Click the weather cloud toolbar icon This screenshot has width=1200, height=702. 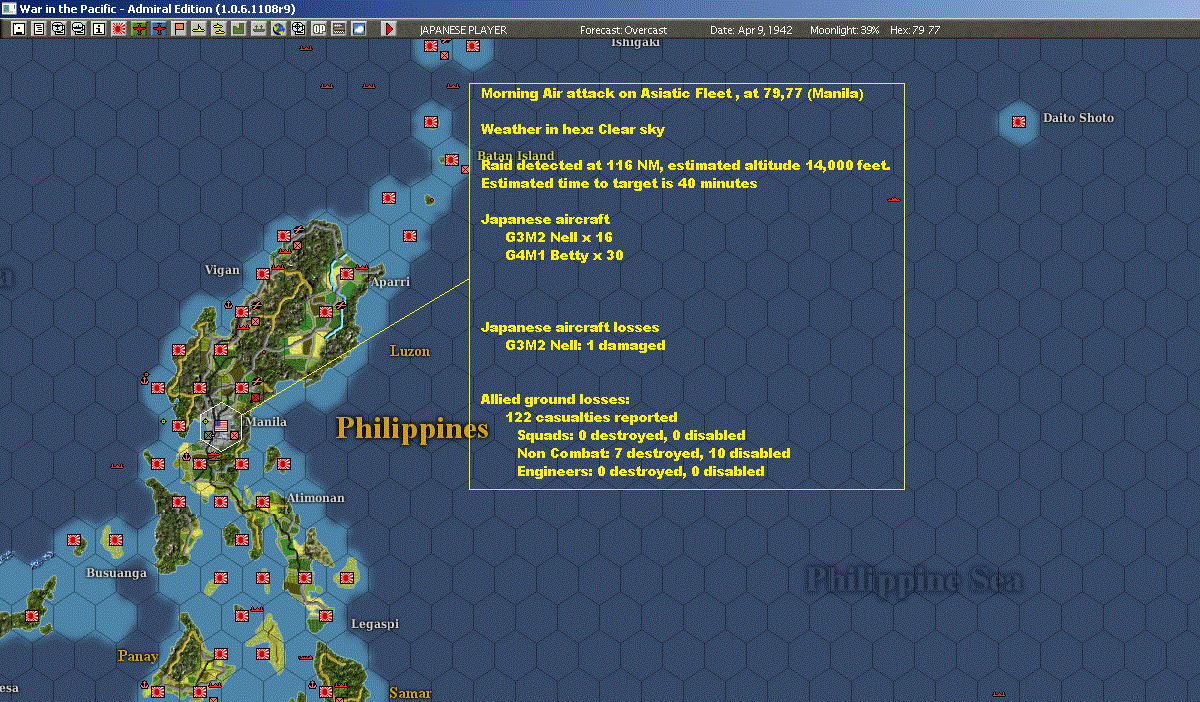358,29
